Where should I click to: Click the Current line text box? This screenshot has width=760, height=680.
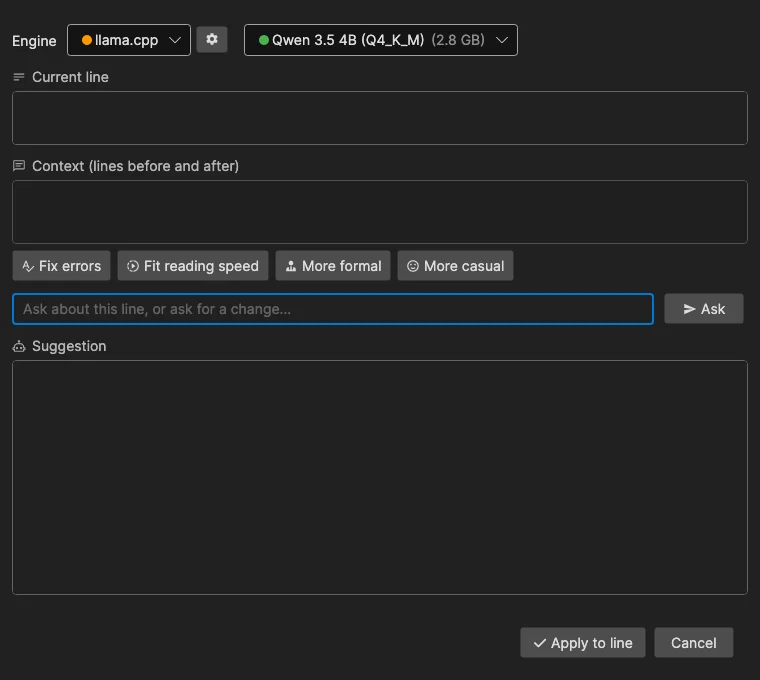click(x=380, y=118)
